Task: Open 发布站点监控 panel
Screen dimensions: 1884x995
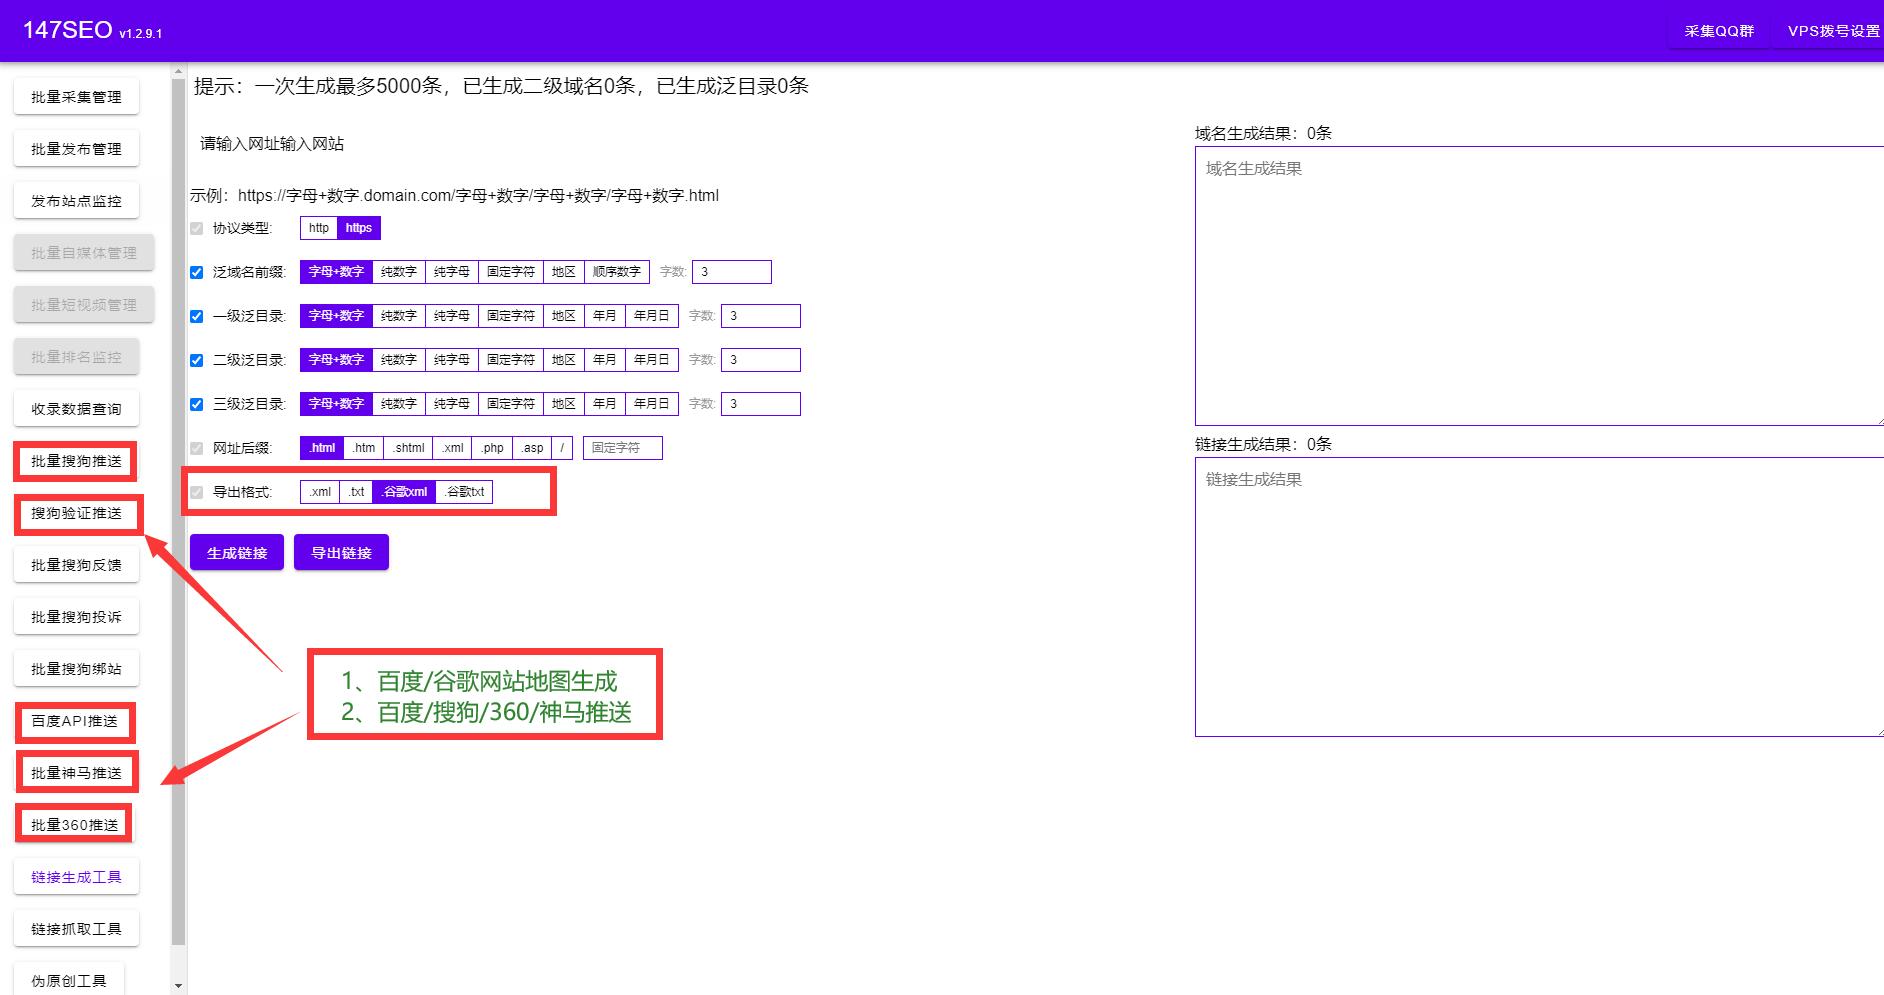Action: click(76, 200)
